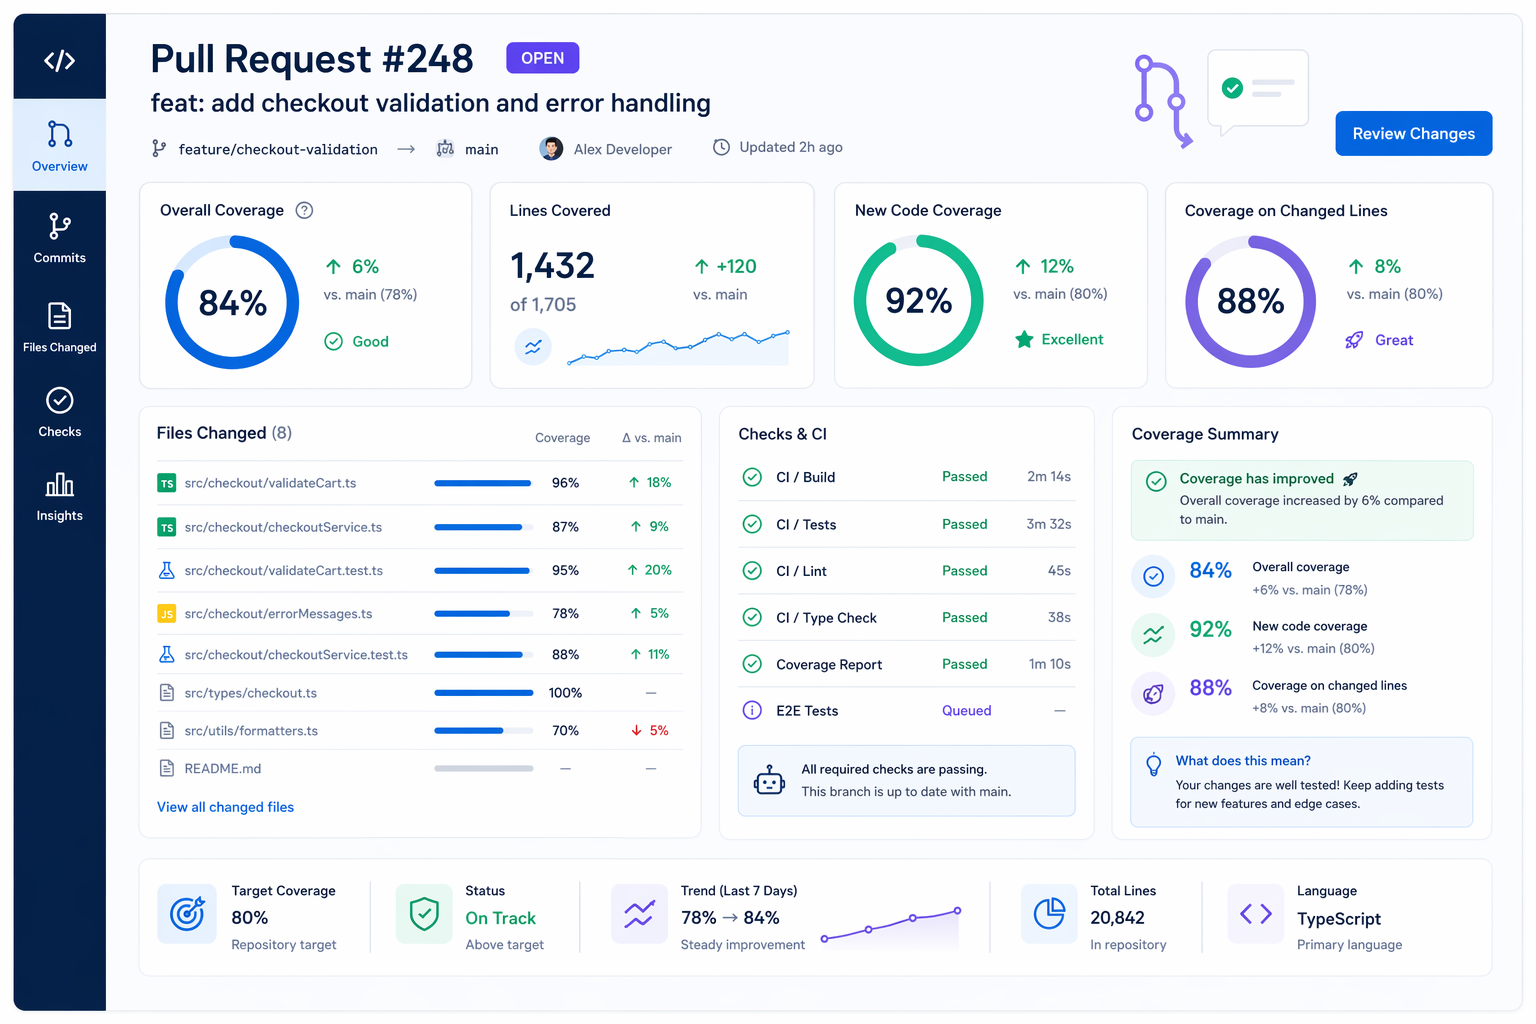
Task: Click the Trend Last 7 Days icon
Action: (639, 914)
